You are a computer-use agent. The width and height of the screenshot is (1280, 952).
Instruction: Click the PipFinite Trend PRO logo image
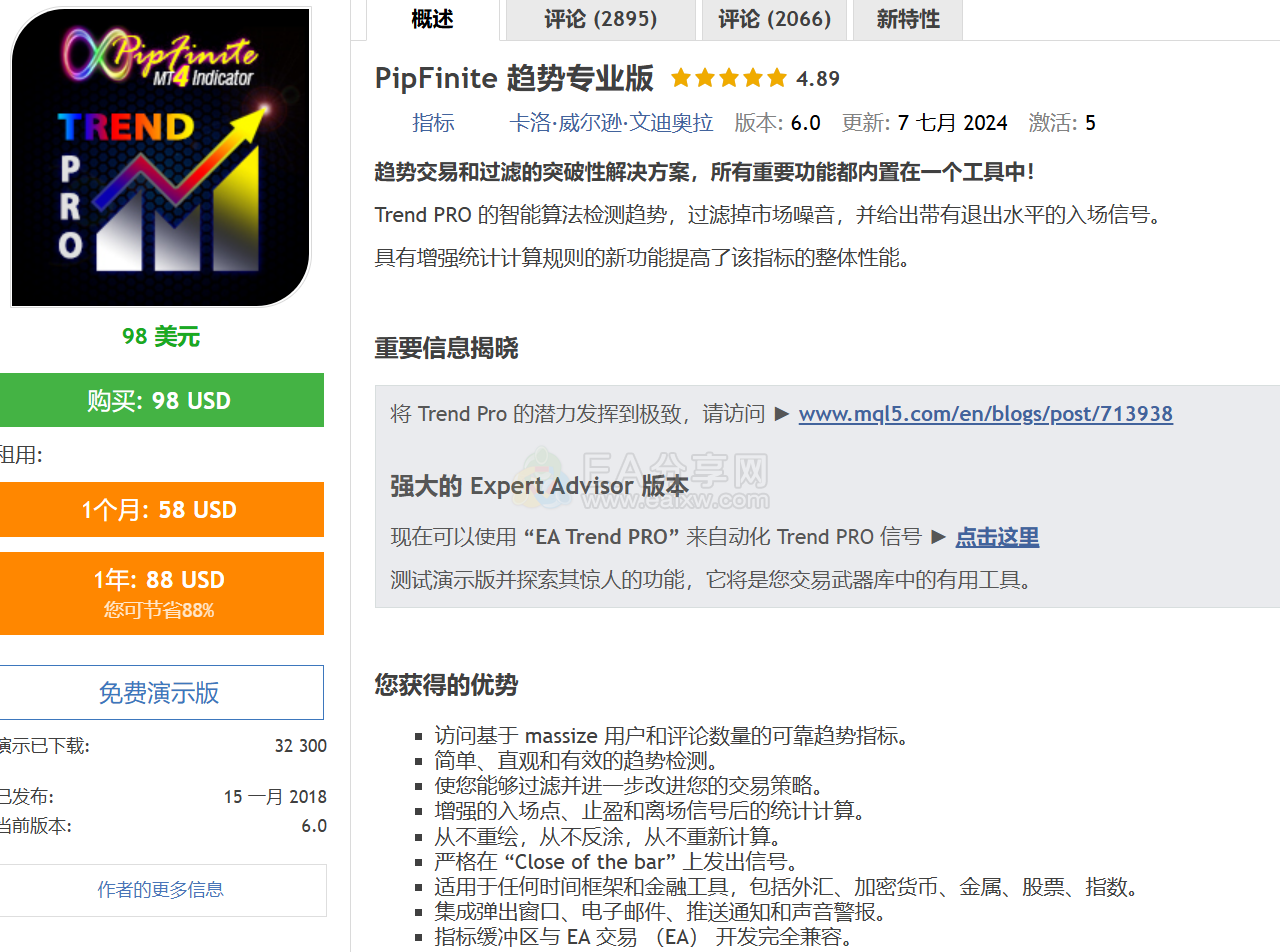point(160,157)
